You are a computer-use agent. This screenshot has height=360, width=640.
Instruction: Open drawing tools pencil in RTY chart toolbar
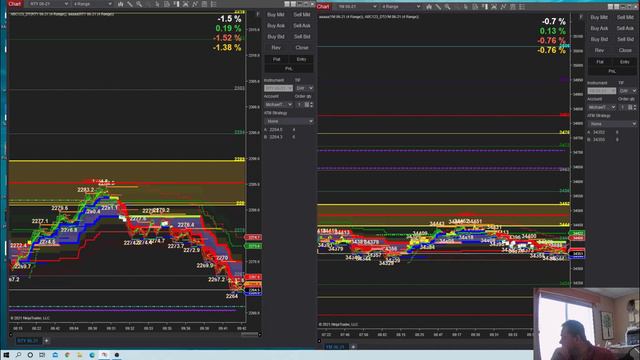point(130,4)
